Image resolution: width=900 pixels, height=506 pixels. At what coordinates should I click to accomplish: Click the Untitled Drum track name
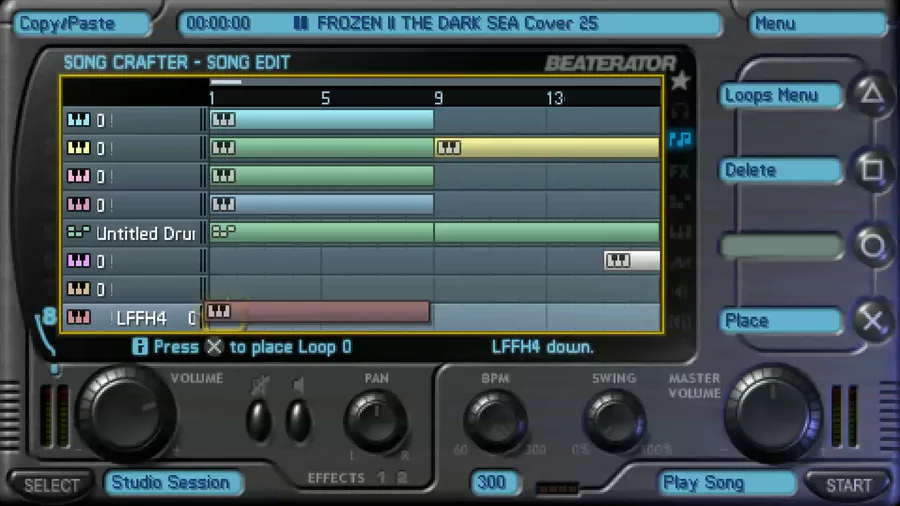pos(146,233)
